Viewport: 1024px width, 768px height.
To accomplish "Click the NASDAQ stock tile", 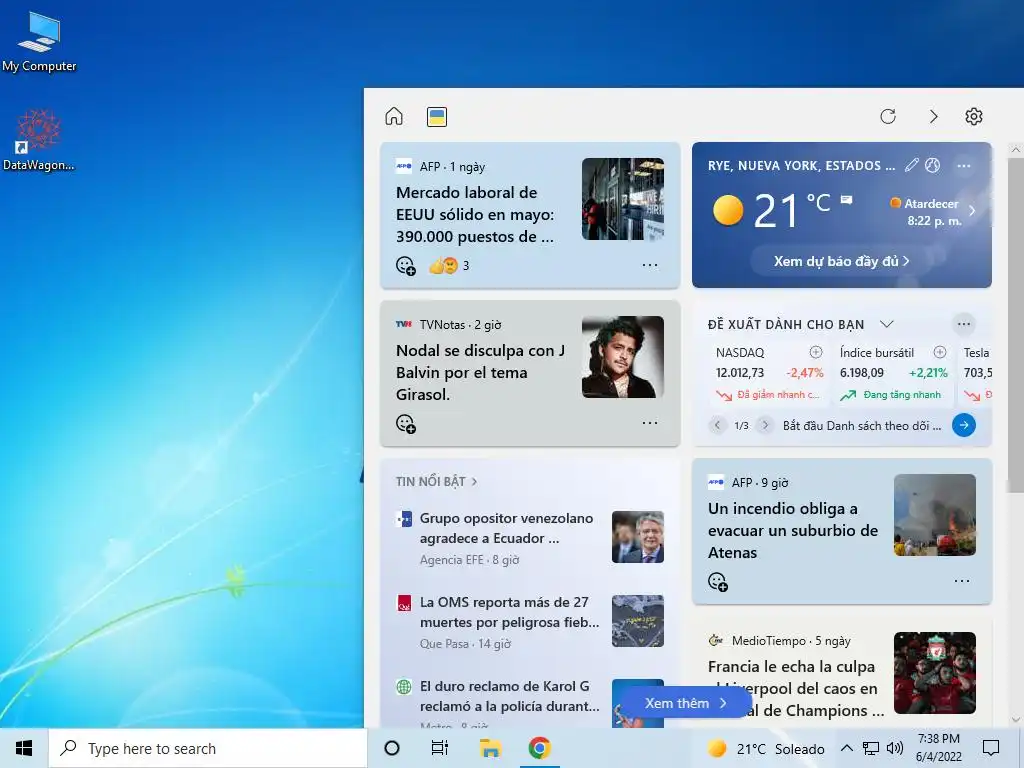I will (768, 374).
